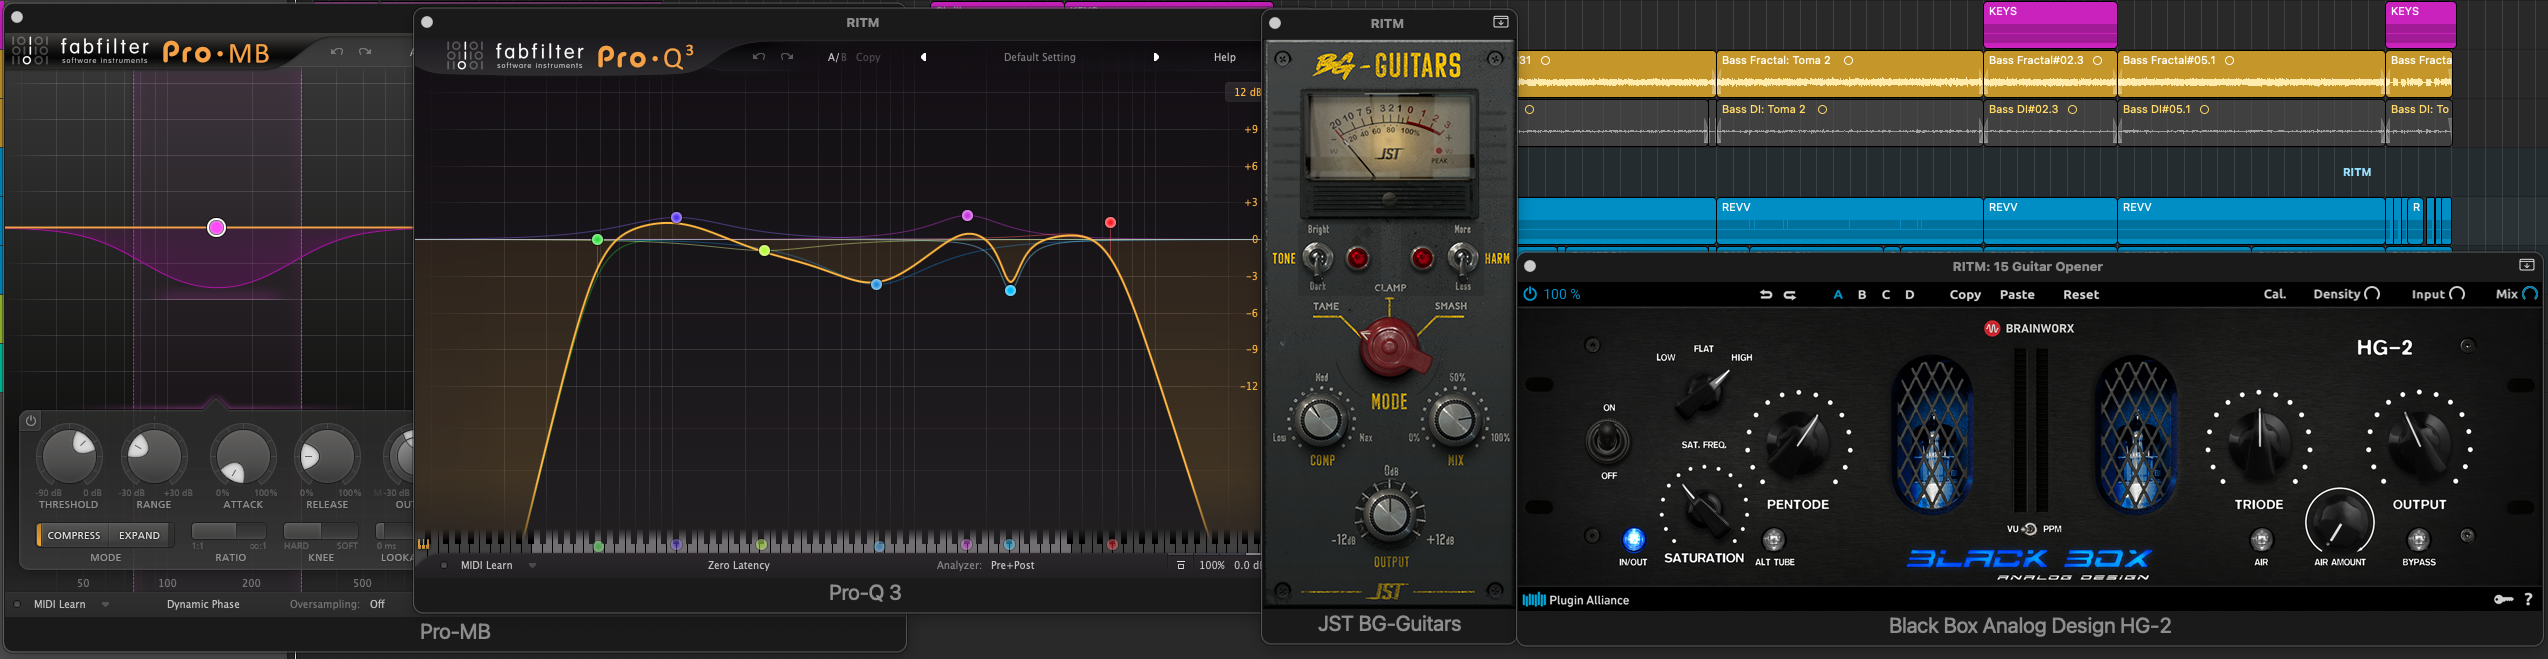
Task: Open Help menu in Pro-Q 3
Action: click(x=1224, y=57)
